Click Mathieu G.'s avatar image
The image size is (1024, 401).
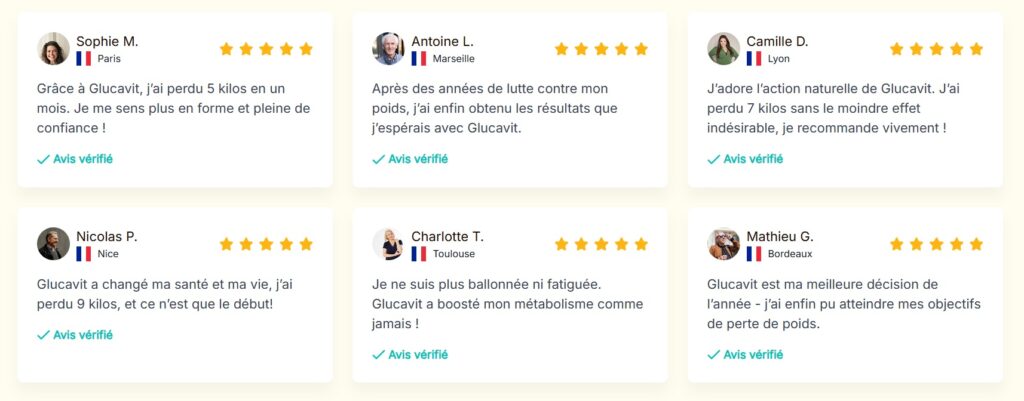point(723,244)
